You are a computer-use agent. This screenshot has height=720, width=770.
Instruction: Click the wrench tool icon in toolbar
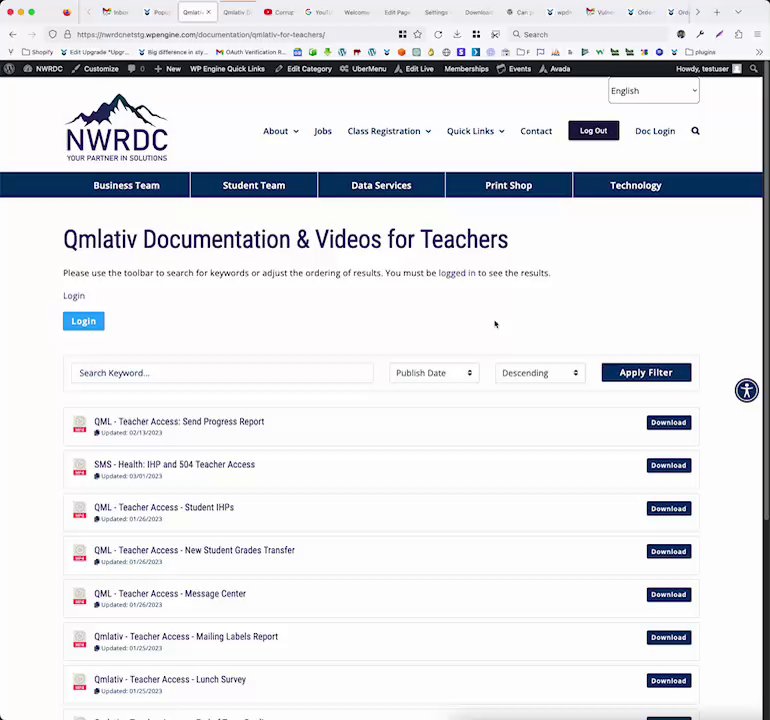(x=700, y=34)
